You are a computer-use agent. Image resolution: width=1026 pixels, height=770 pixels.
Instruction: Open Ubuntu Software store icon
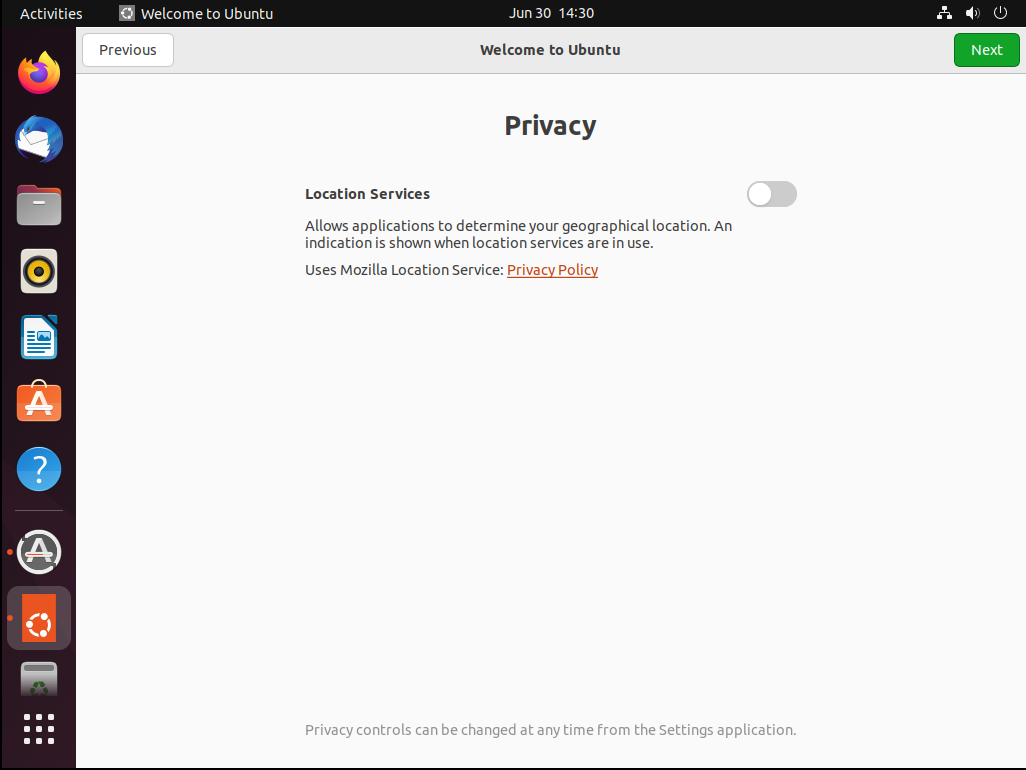pos(39,403)
